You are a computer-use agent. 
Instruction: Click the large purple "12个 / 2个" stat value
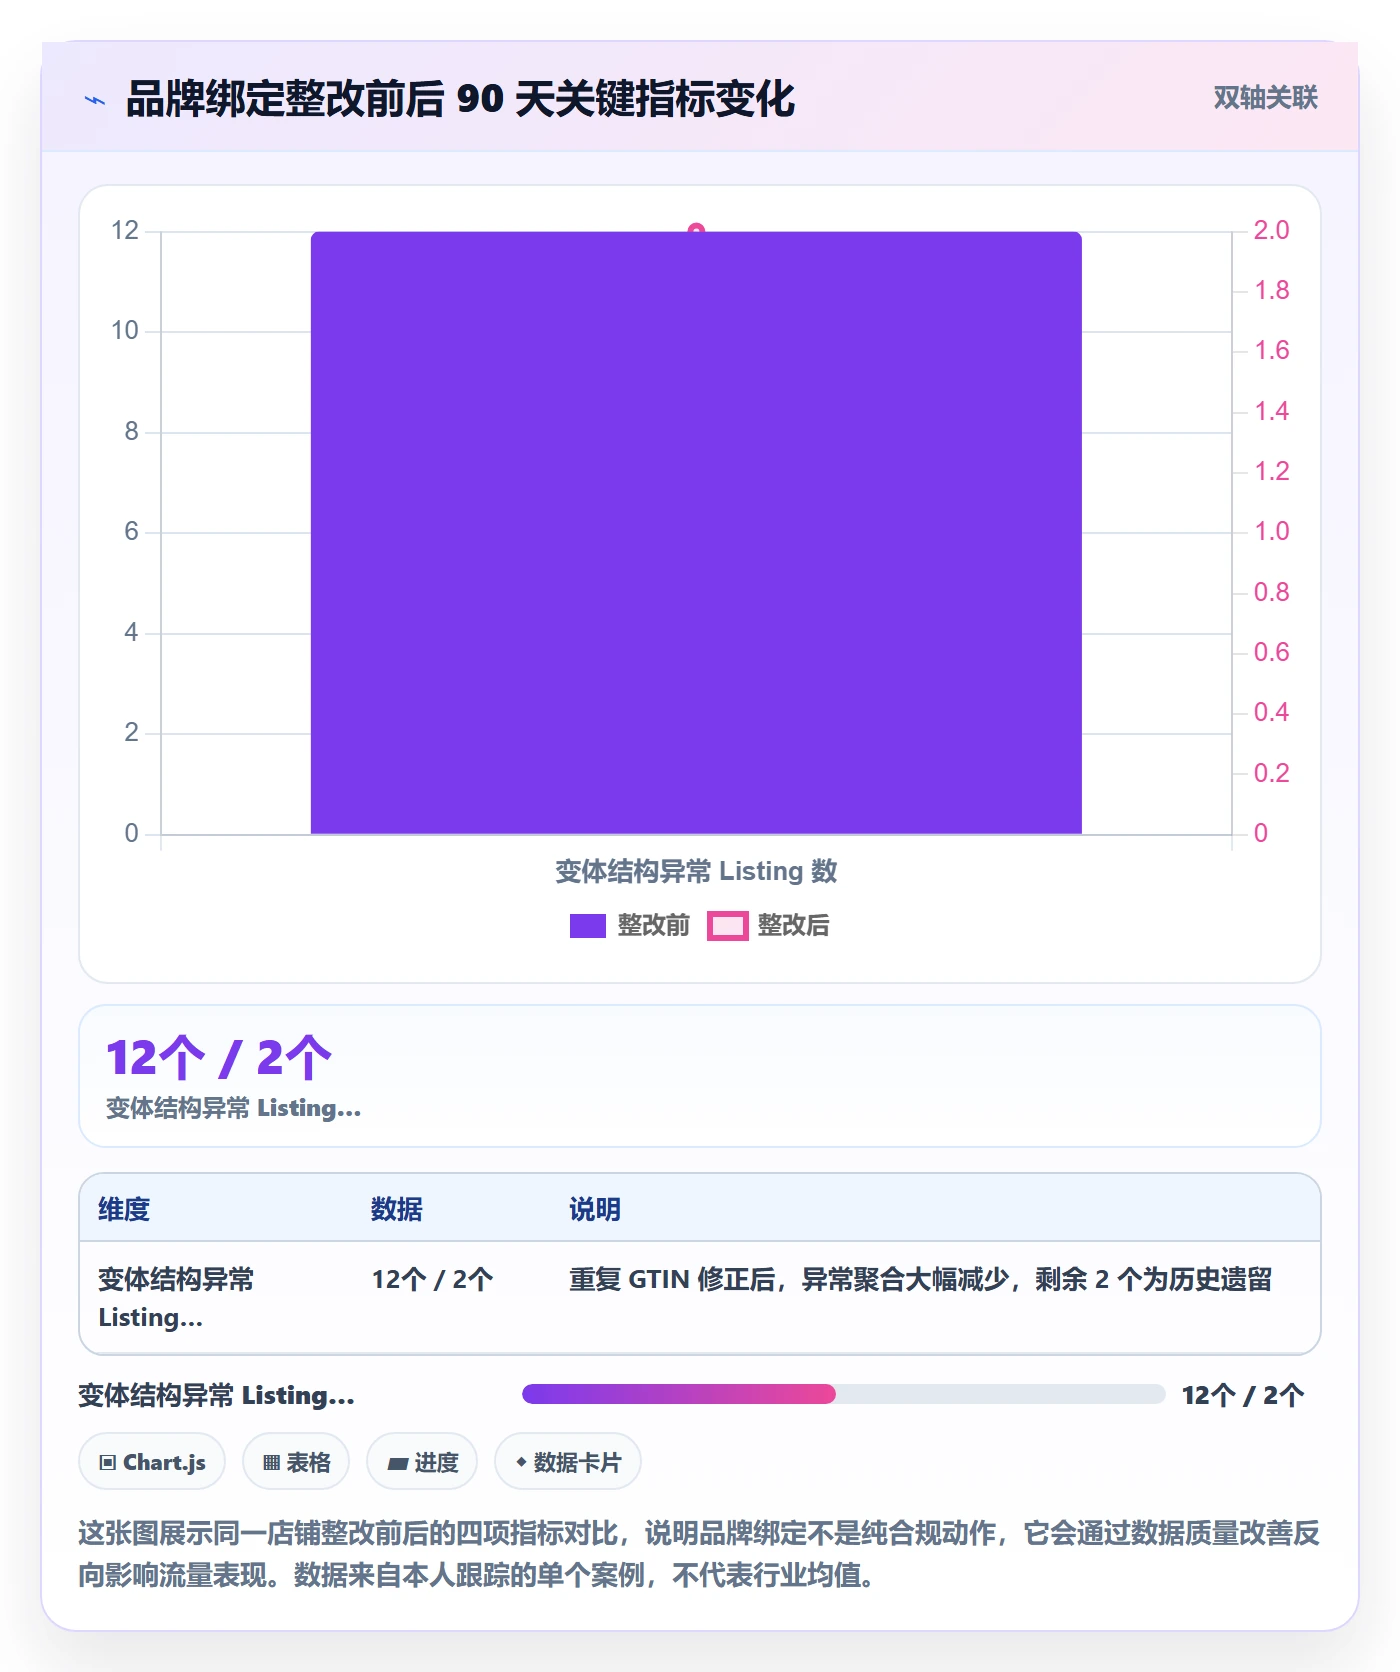point(219,1058)
